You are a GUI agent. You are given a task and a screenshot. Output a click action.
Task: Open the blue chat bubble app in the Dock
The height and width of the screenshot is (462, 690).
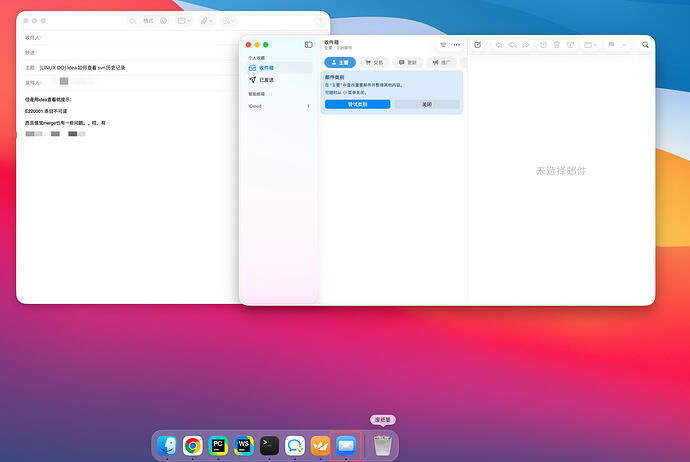click(295, 446)
